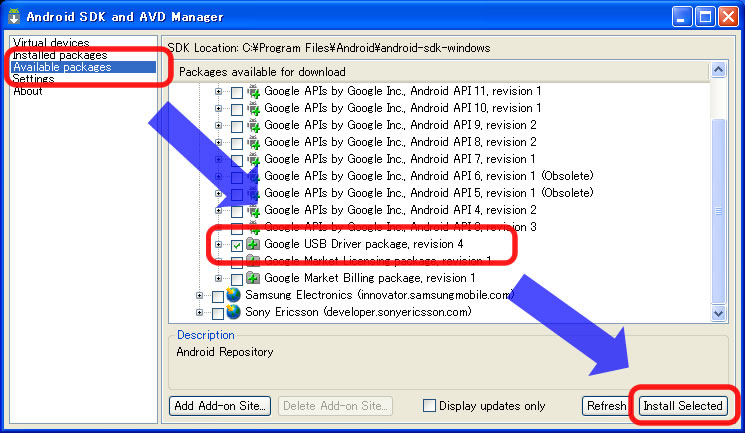This screenshot has height=433, width=745.
Task: Click the Google APIs API 9 package icon
Action: (253, 125)
